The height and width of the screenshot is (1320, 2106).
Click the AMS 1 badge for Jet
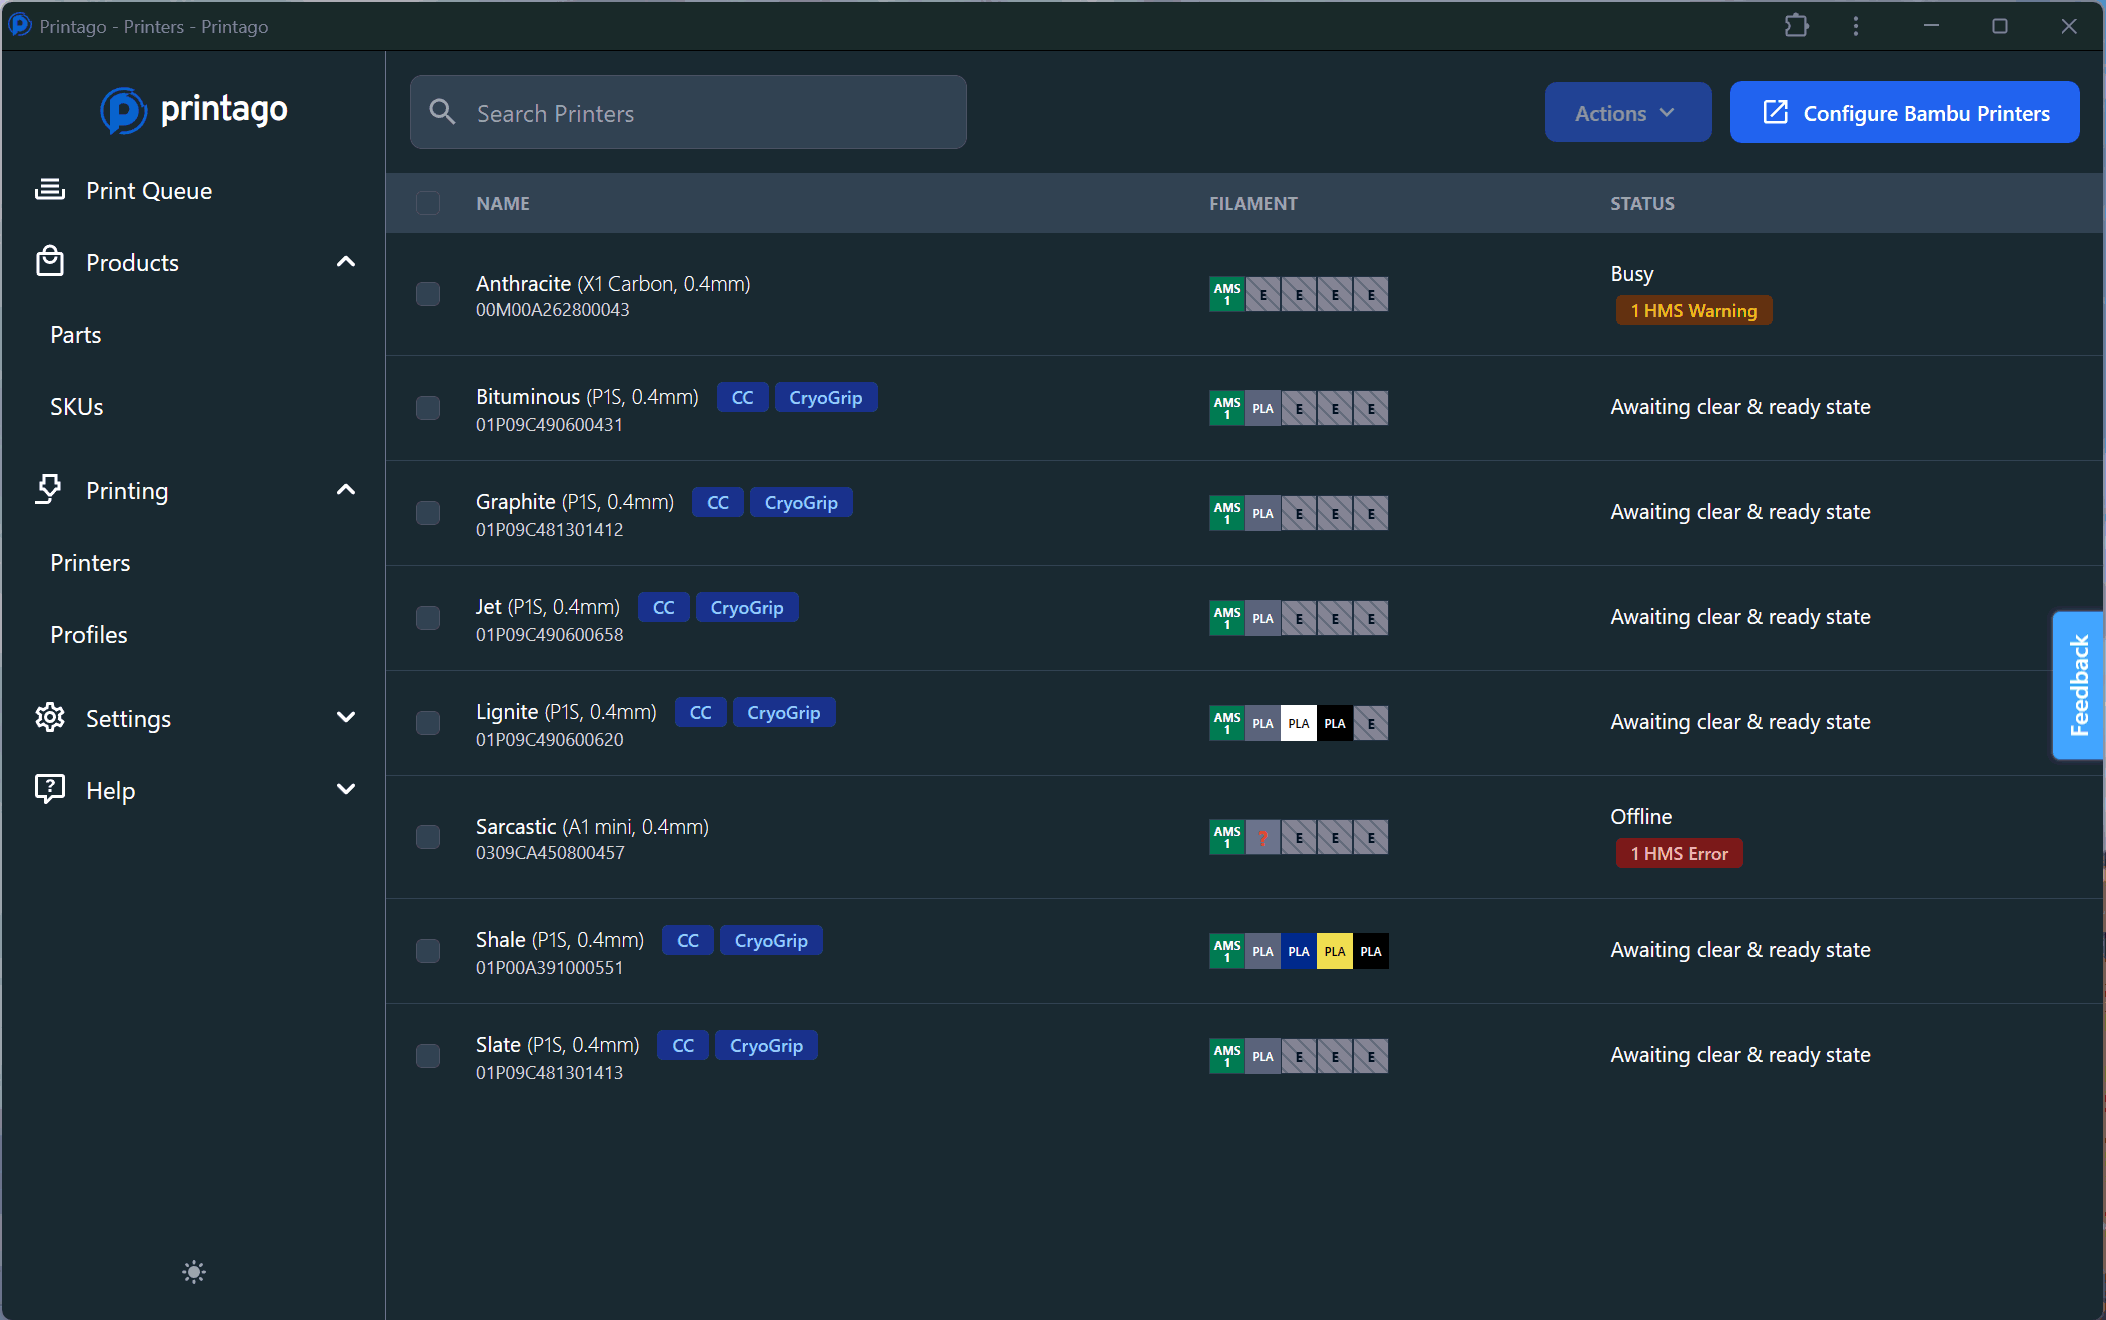click(x=1227, y=618)
